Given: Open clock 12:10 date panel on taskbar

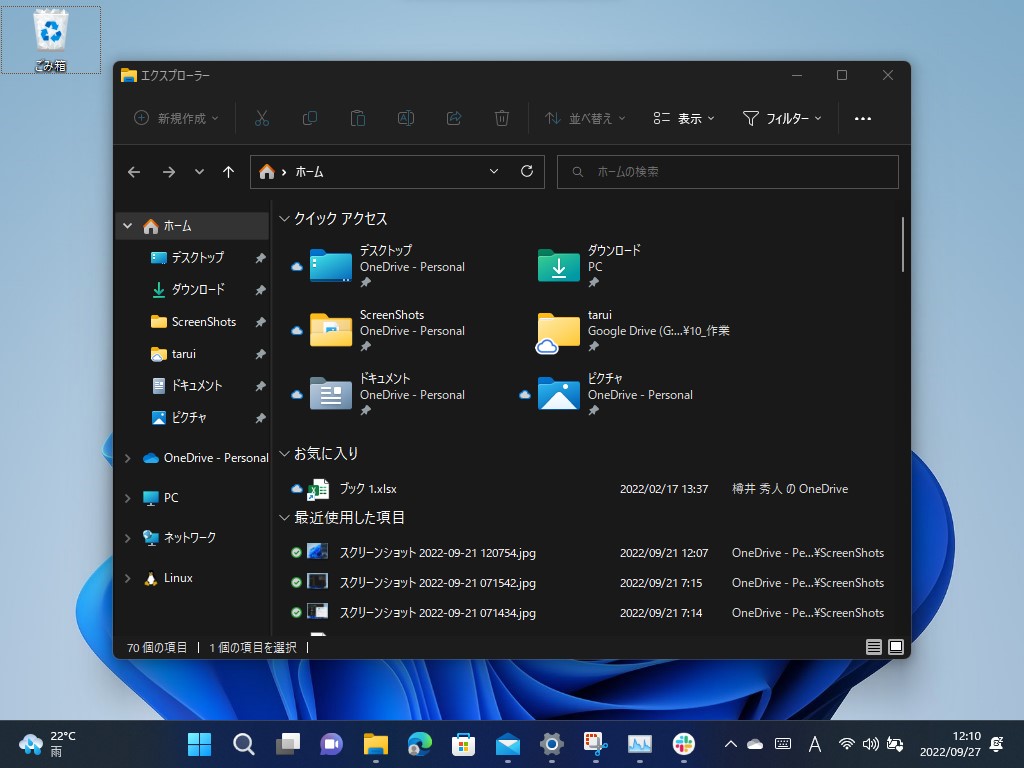Looking at the screenshot, I should 950,744.
